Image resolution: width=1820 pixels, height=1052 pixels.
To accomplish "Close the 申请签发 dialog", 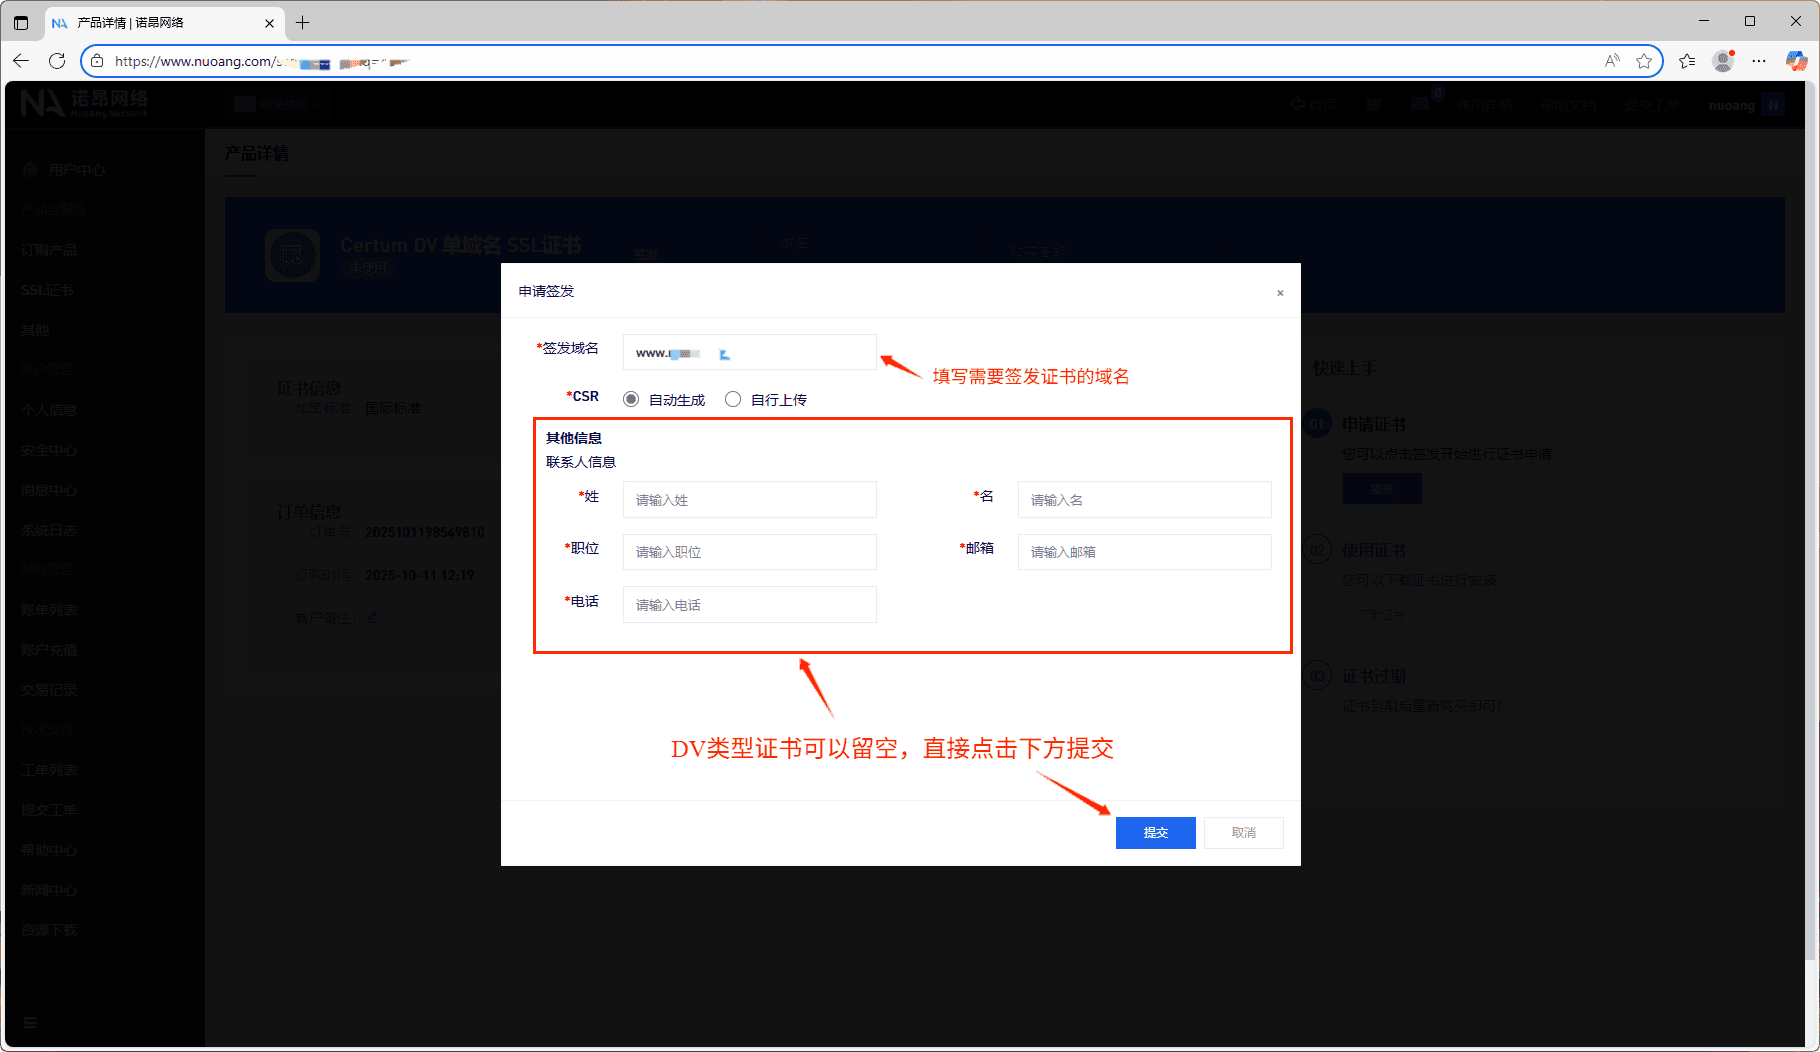I will (x=1280, y=293).
